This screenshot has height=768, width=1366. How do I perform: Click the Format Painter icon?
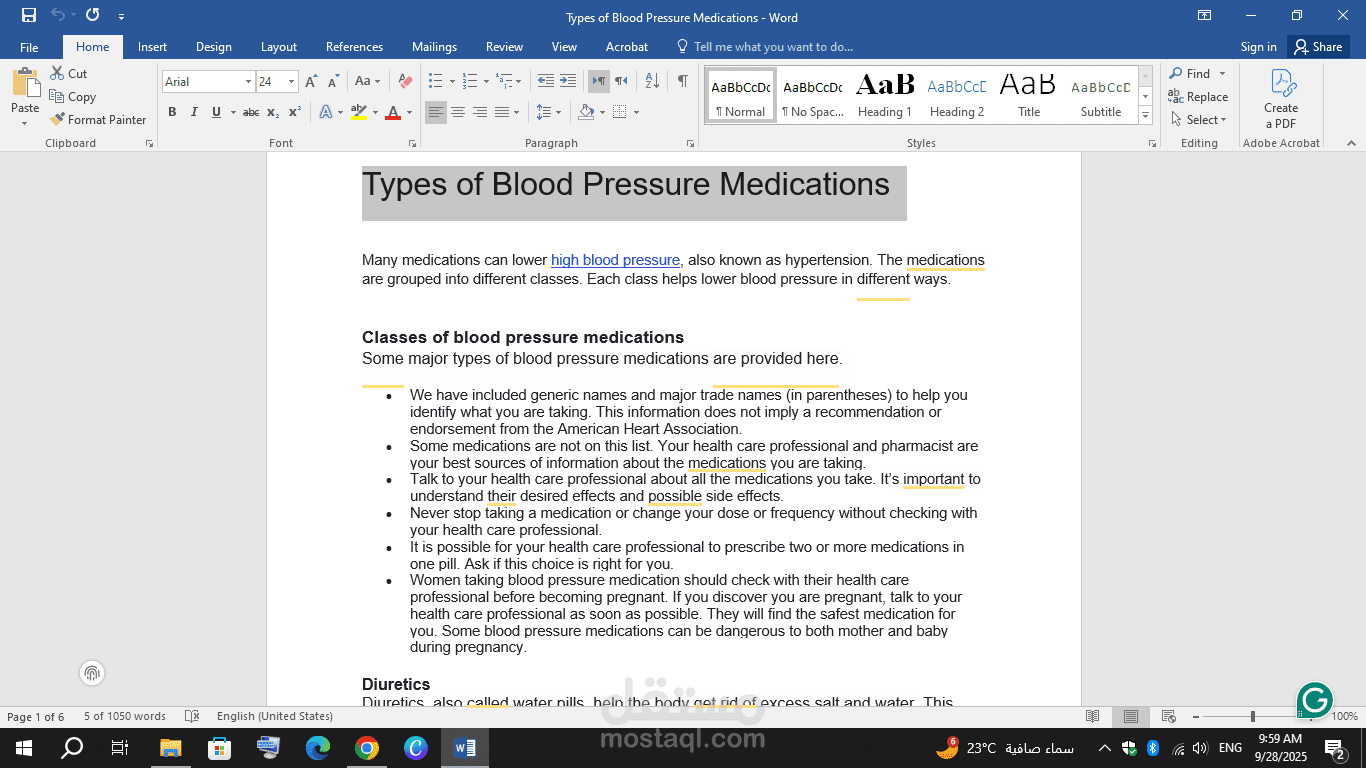[x=58, y=119]
